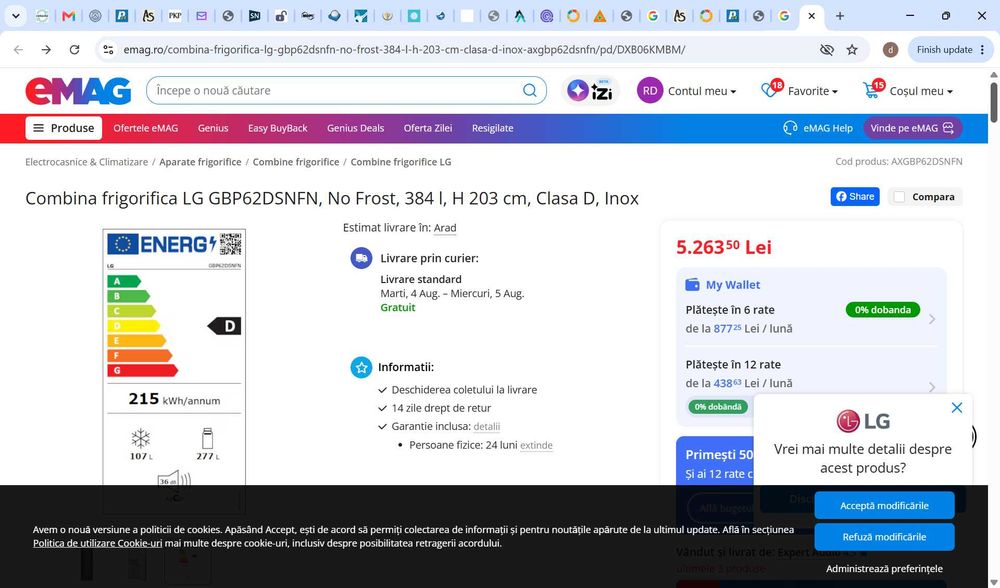
Task: Click the search magnifier icon
Action: [x=529, y=91]
